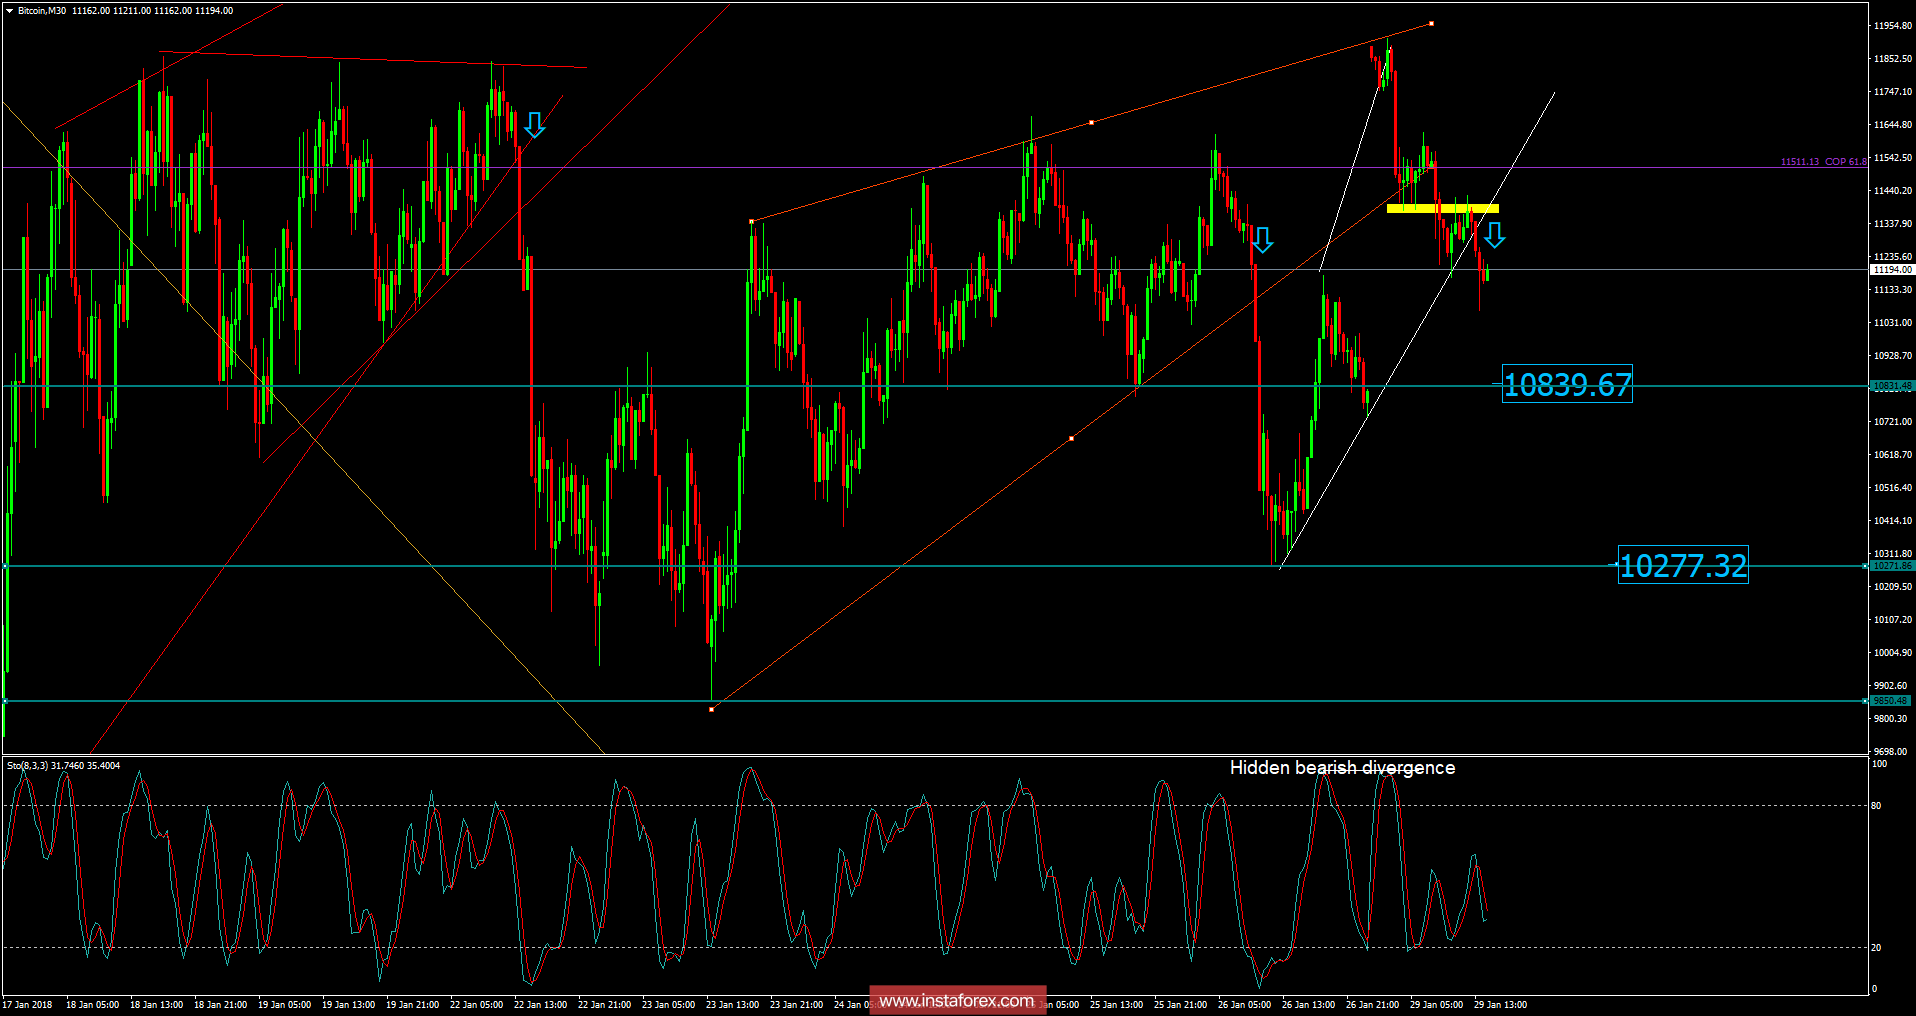Click the stochastic 100 scale label
This screenshot has width=1916, height=1016.
click(x=1879, y=764)
